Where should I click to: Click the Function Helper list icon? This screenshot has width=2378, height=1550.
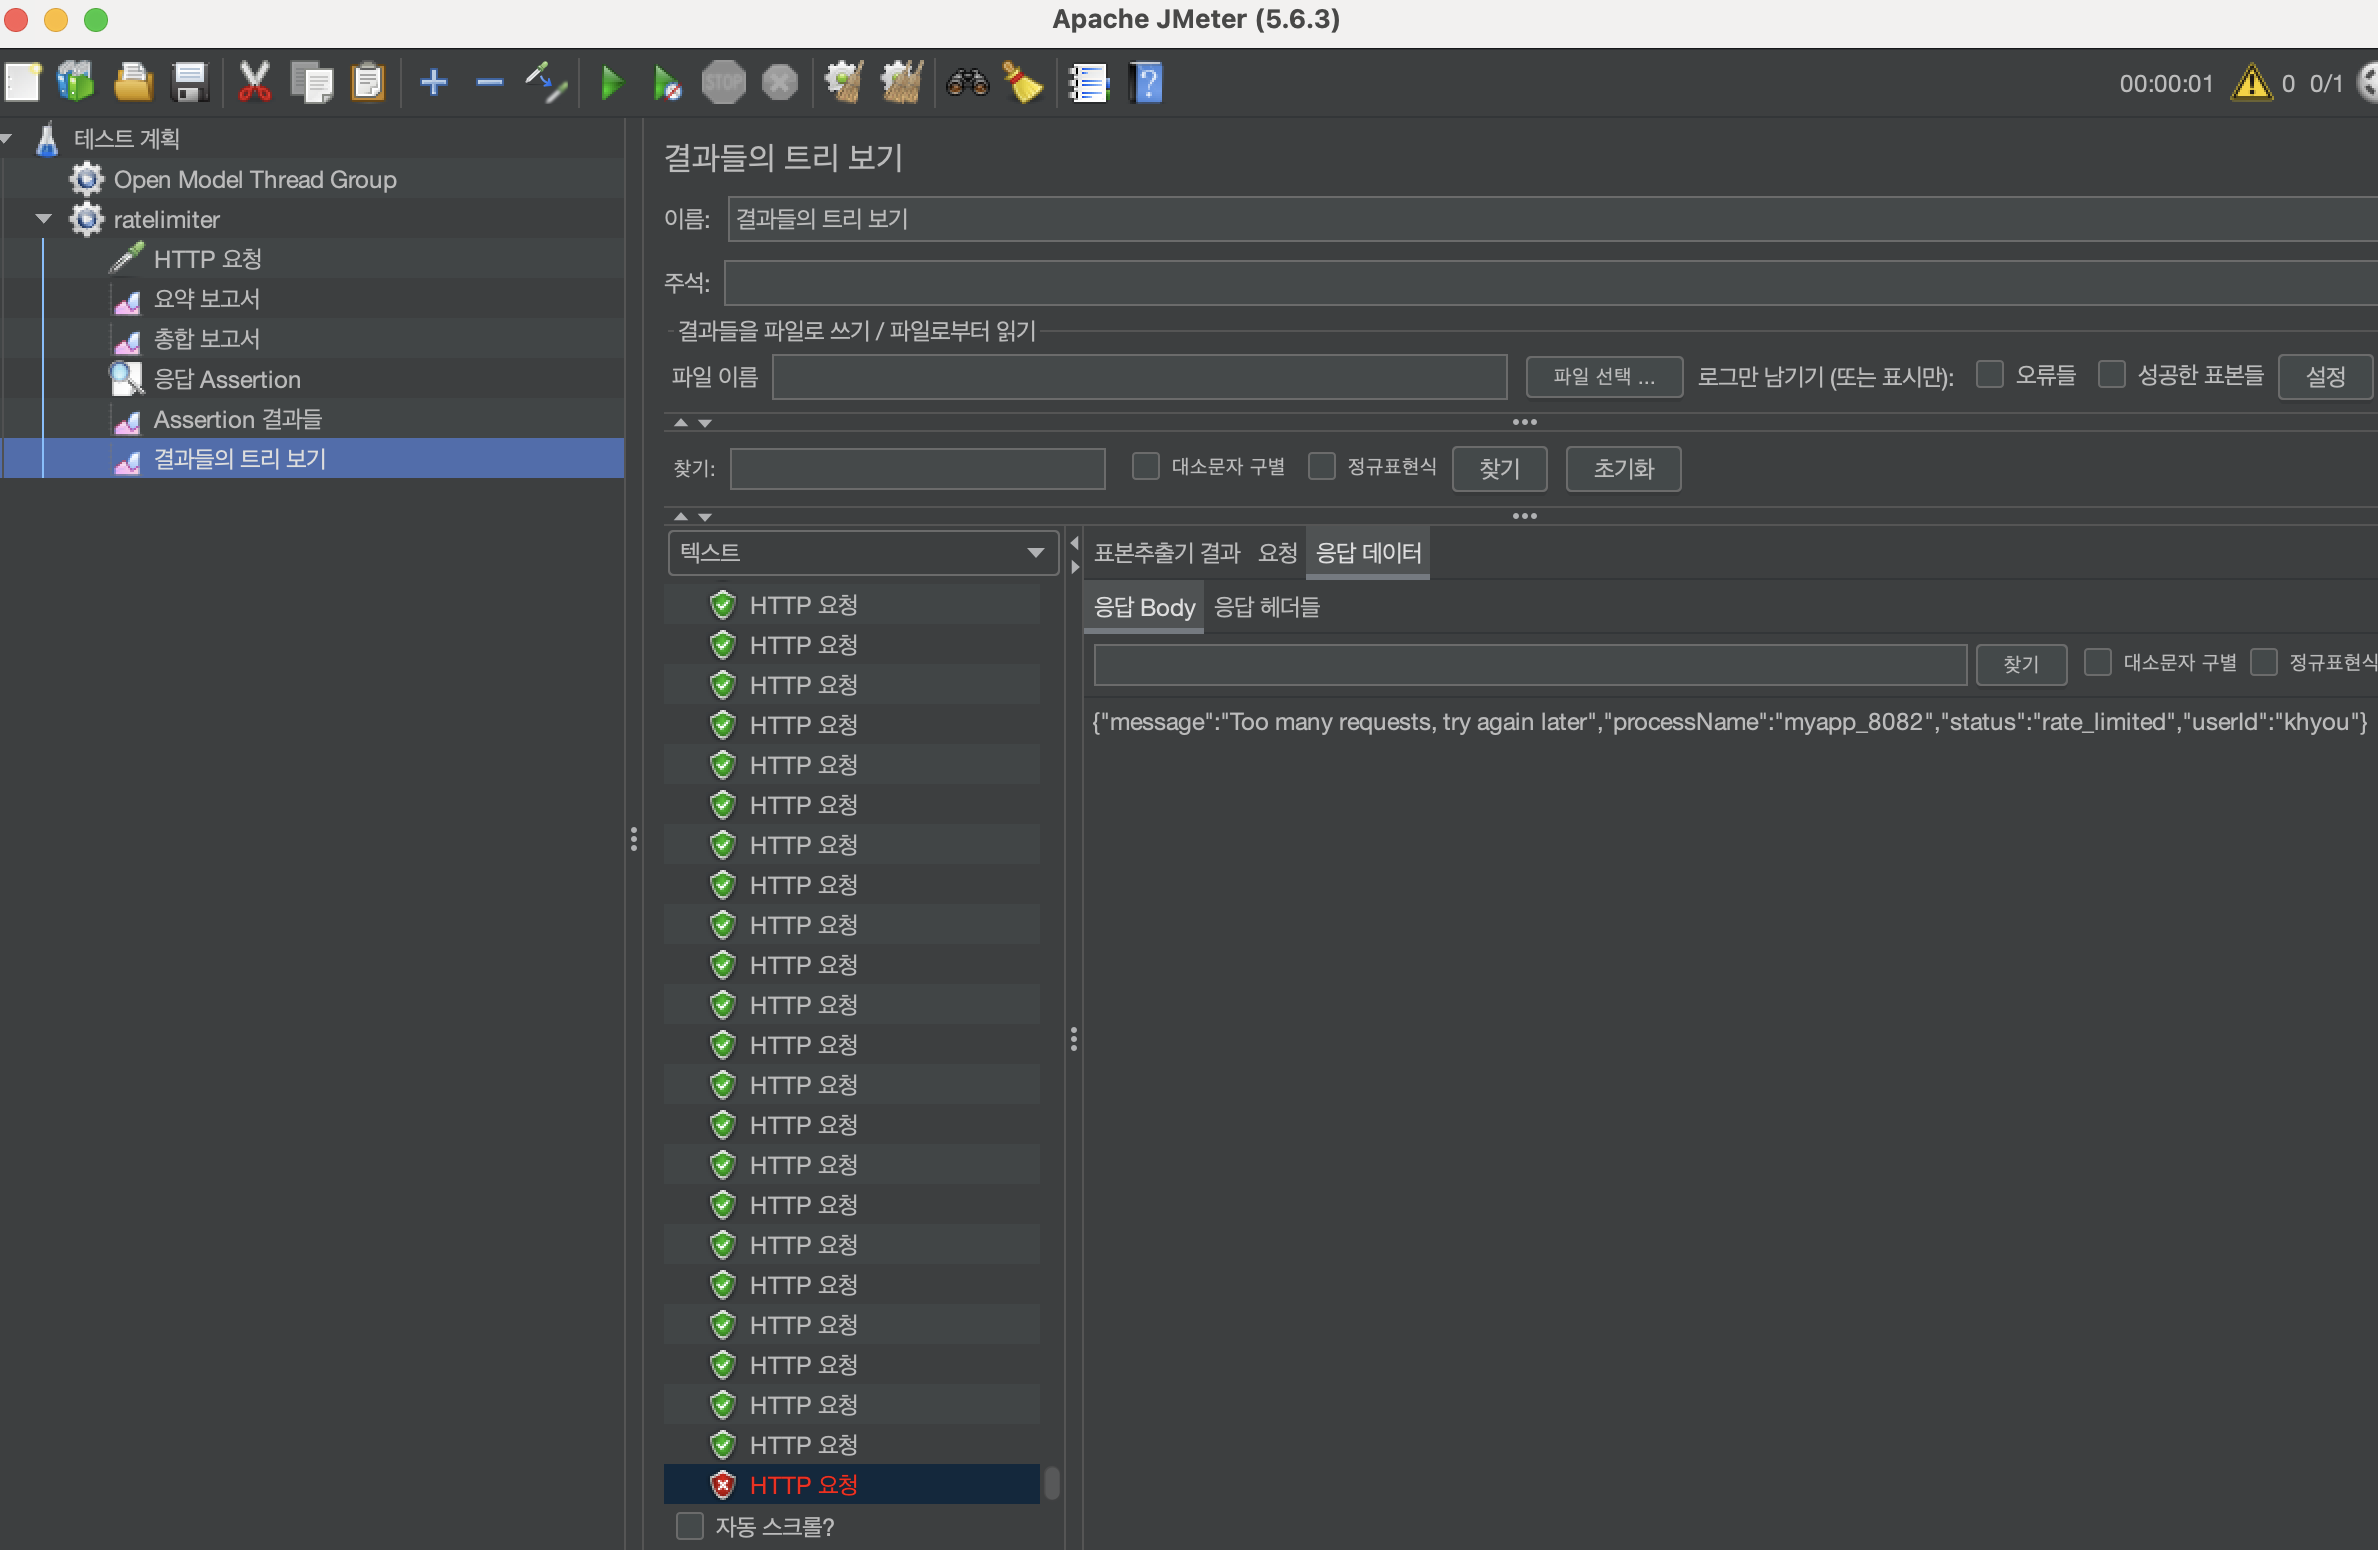[1089, 83]
